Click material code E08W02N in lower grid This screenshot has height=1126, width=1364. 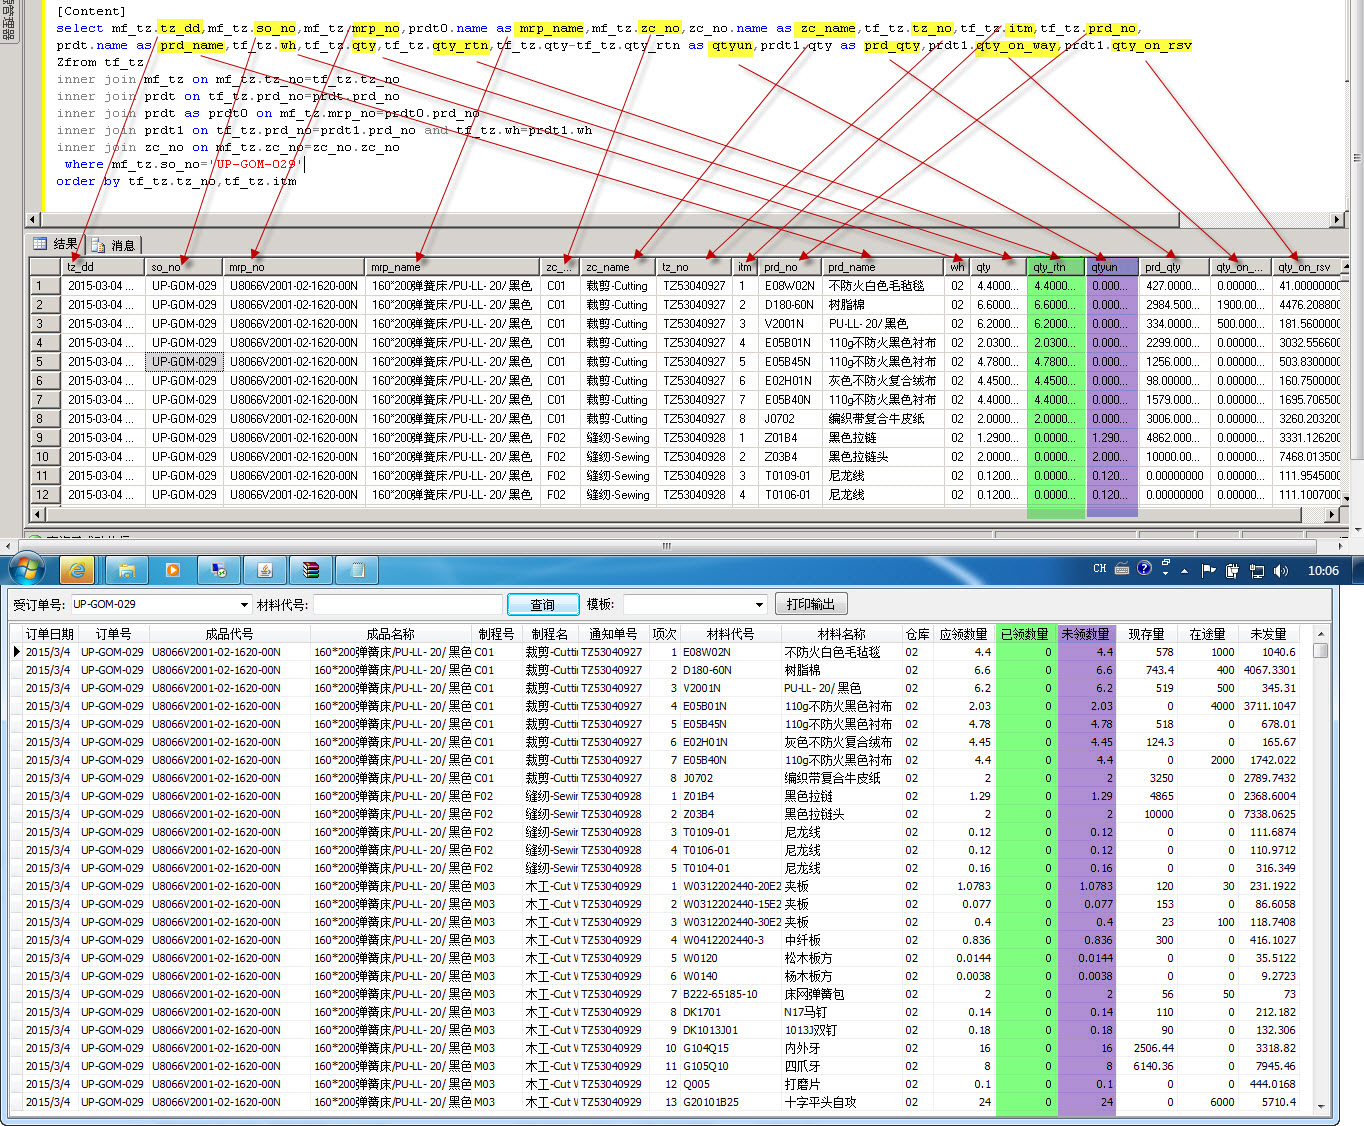730,652
